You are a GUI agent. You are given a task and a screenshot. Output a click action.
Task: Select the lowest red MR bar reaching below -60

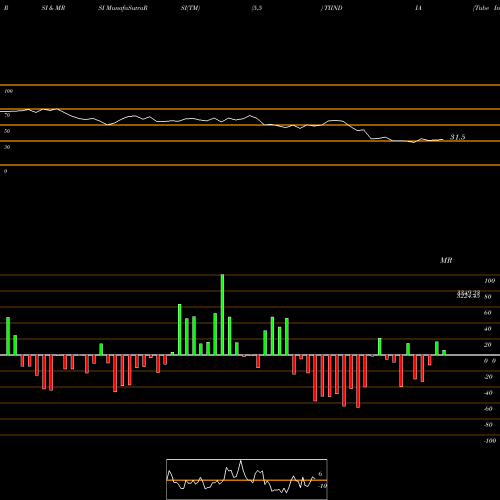[x=358, y=381]
